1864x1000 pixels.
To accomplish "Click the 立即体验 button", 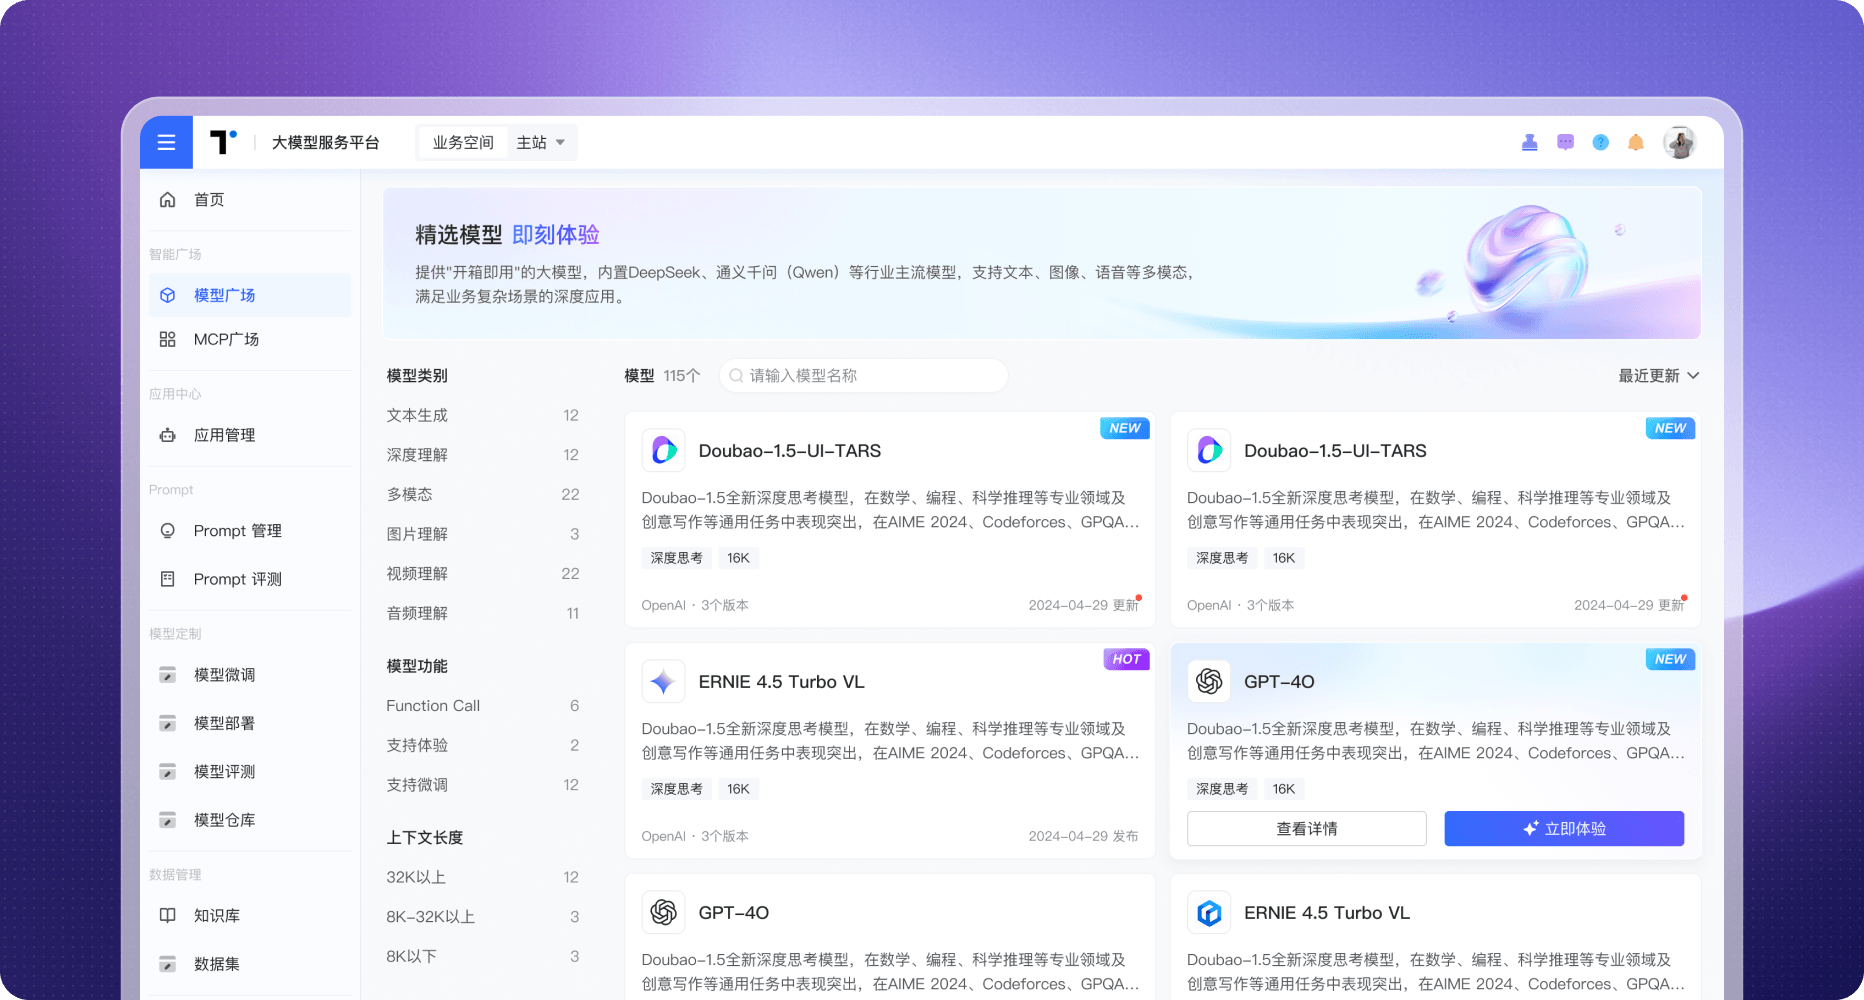I will tap(1564, 828).
